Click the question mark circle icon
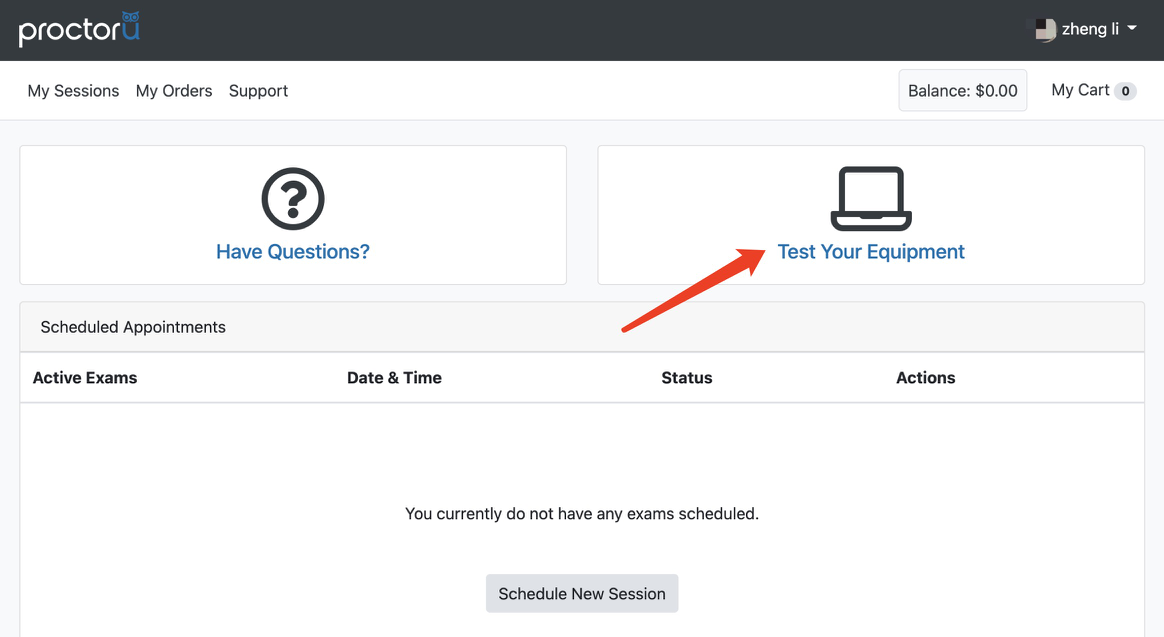This screenshot has height=637, width=1164. point(293,200)
